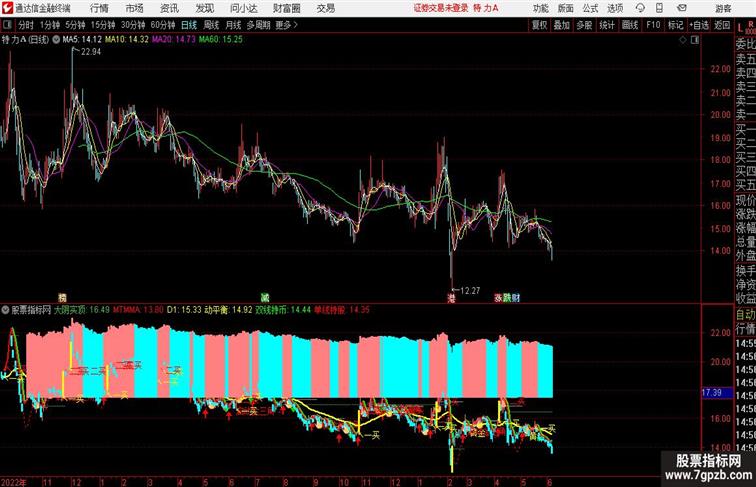Open the 多周期 multi-period view
The width and height of the screenshot is (756, 487).
[258, 25]
